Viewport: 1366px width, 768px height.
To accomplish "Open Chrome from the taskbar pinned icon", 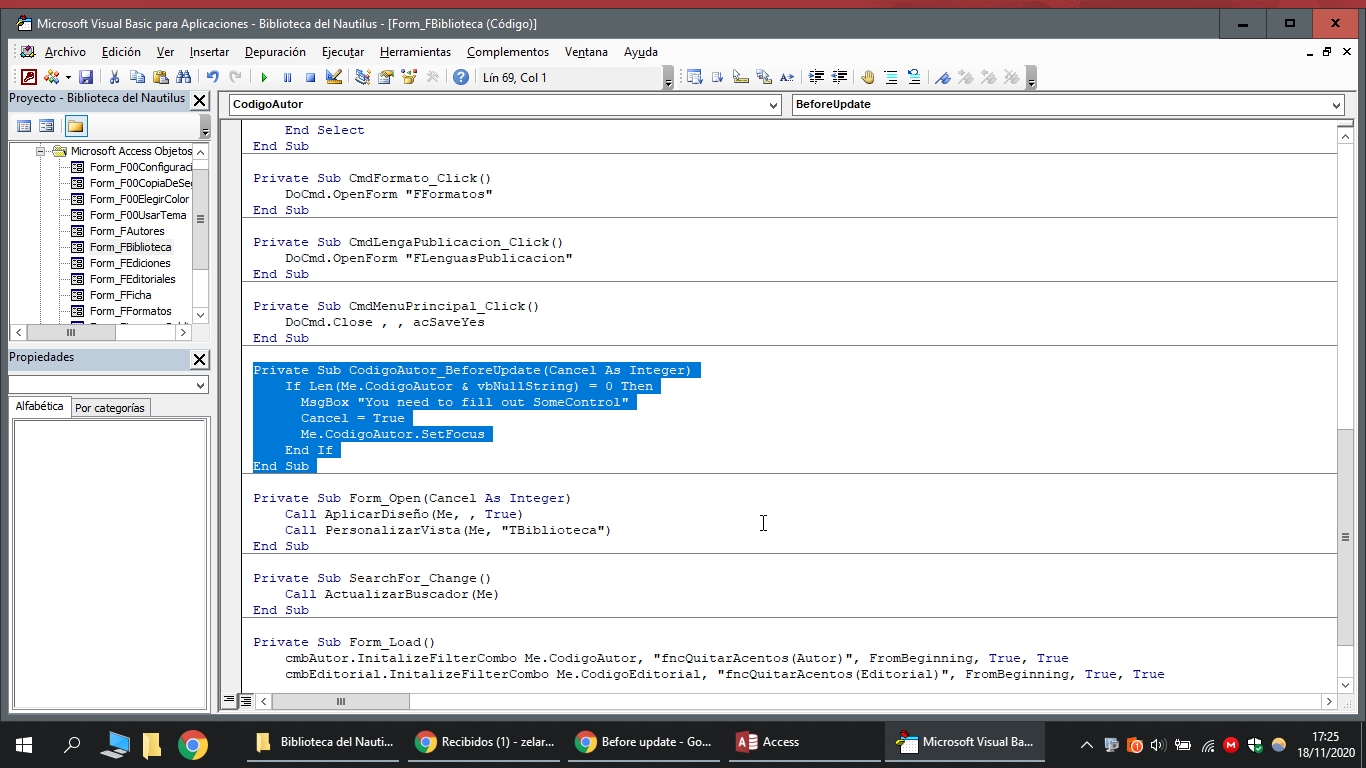I will point(193,743).
